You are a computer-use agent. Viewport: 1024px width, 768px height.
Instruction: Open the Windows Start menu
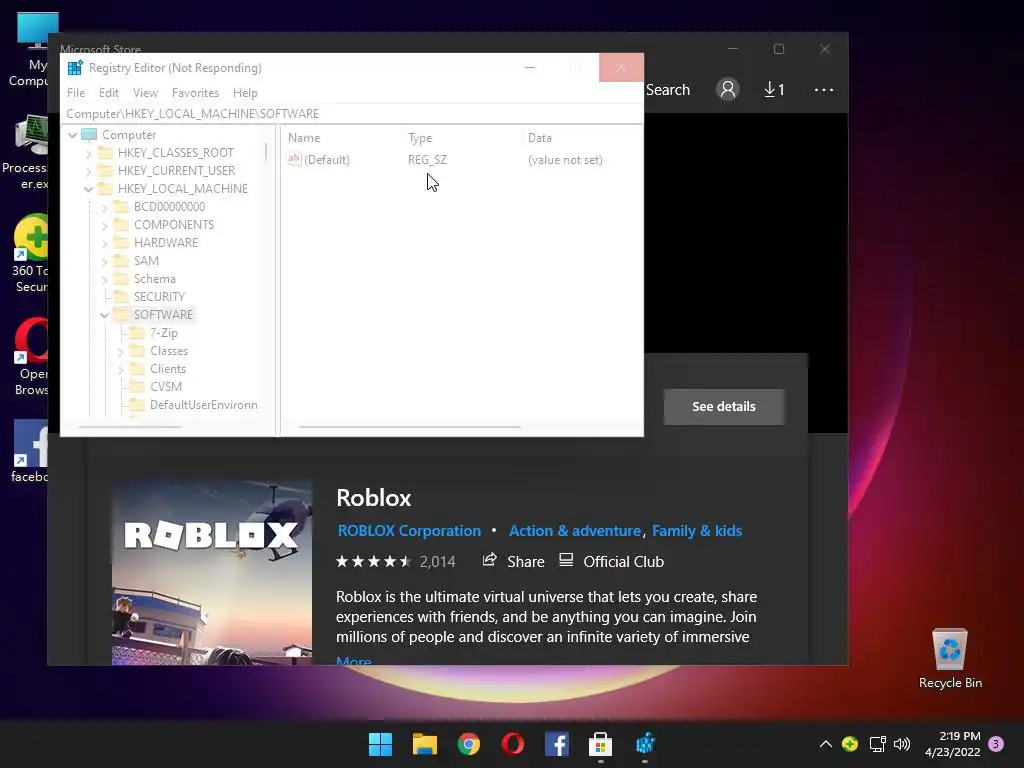click(380, 744)
